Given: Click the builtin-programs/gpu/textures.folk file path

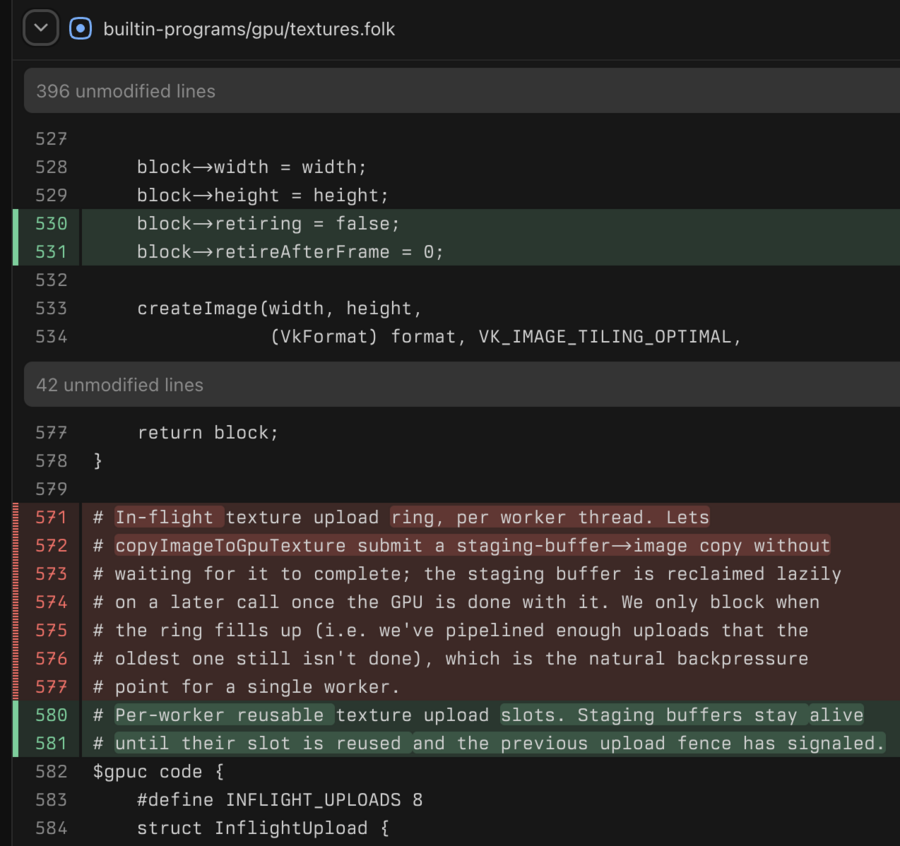Looking at the screenshot, I should pos(249,29).
